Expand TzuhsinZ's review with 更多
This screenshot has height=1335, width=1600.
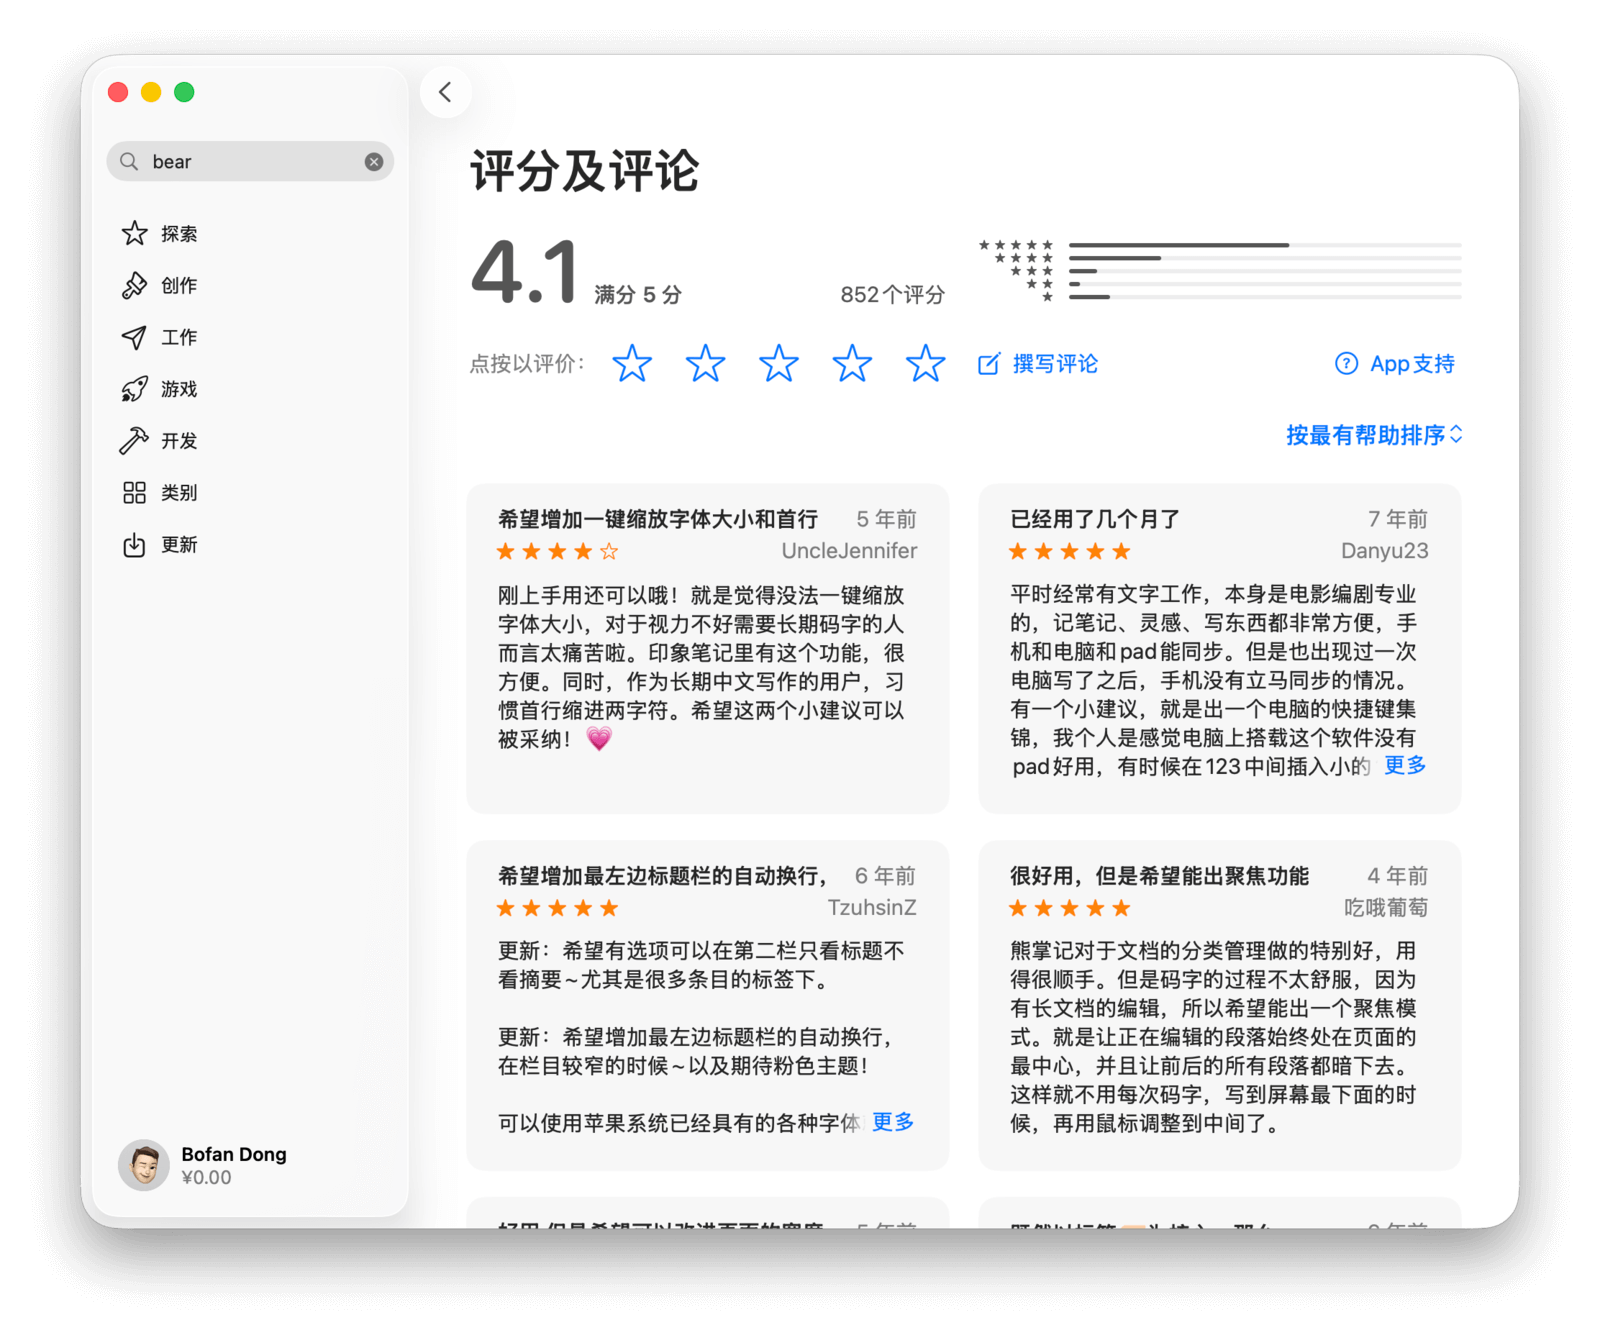[x=893, y=1122]
